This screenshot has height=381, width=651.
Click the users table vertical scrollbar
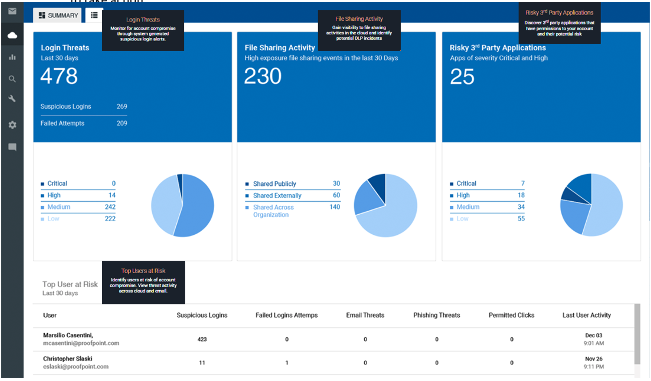click(x=637, y=334)
